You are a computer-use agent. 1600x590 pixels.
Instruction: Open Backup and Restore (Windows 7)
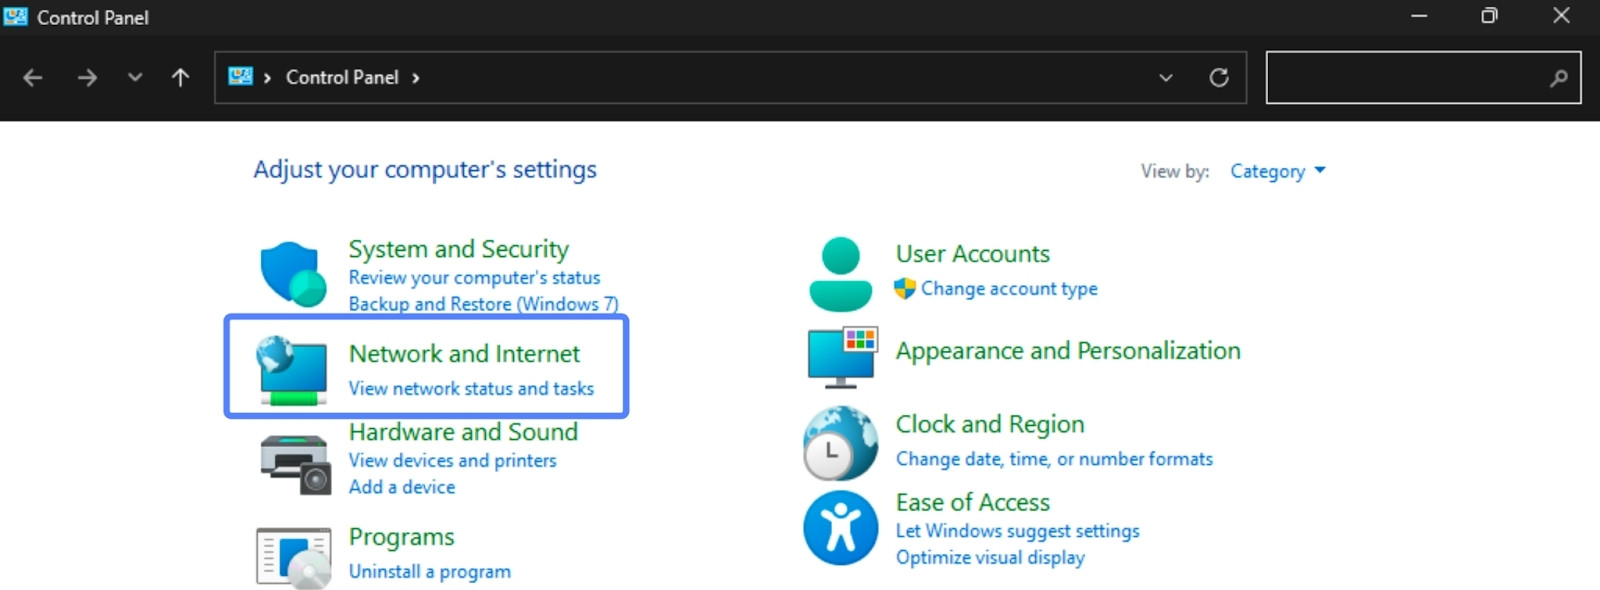pyautogui.click(x=483, y=304)
